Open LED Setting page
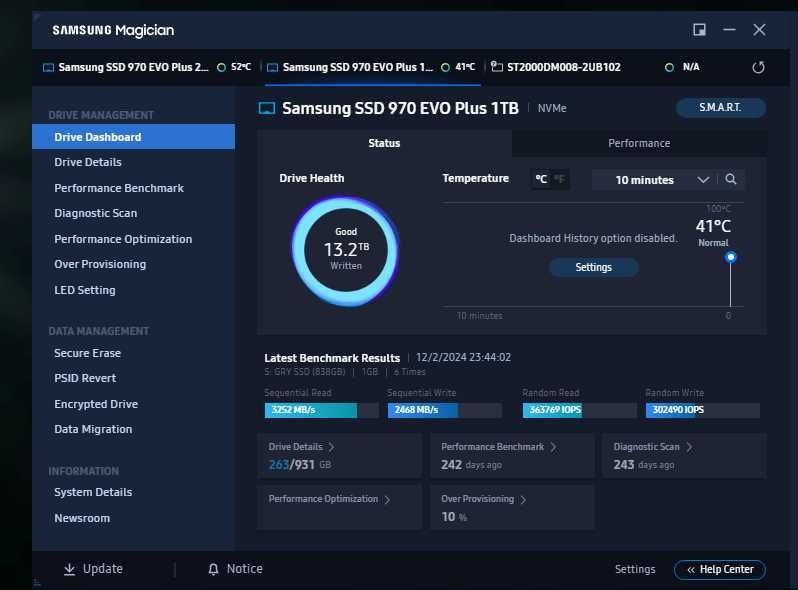798x590 pixels. click(x=133, y=290)
